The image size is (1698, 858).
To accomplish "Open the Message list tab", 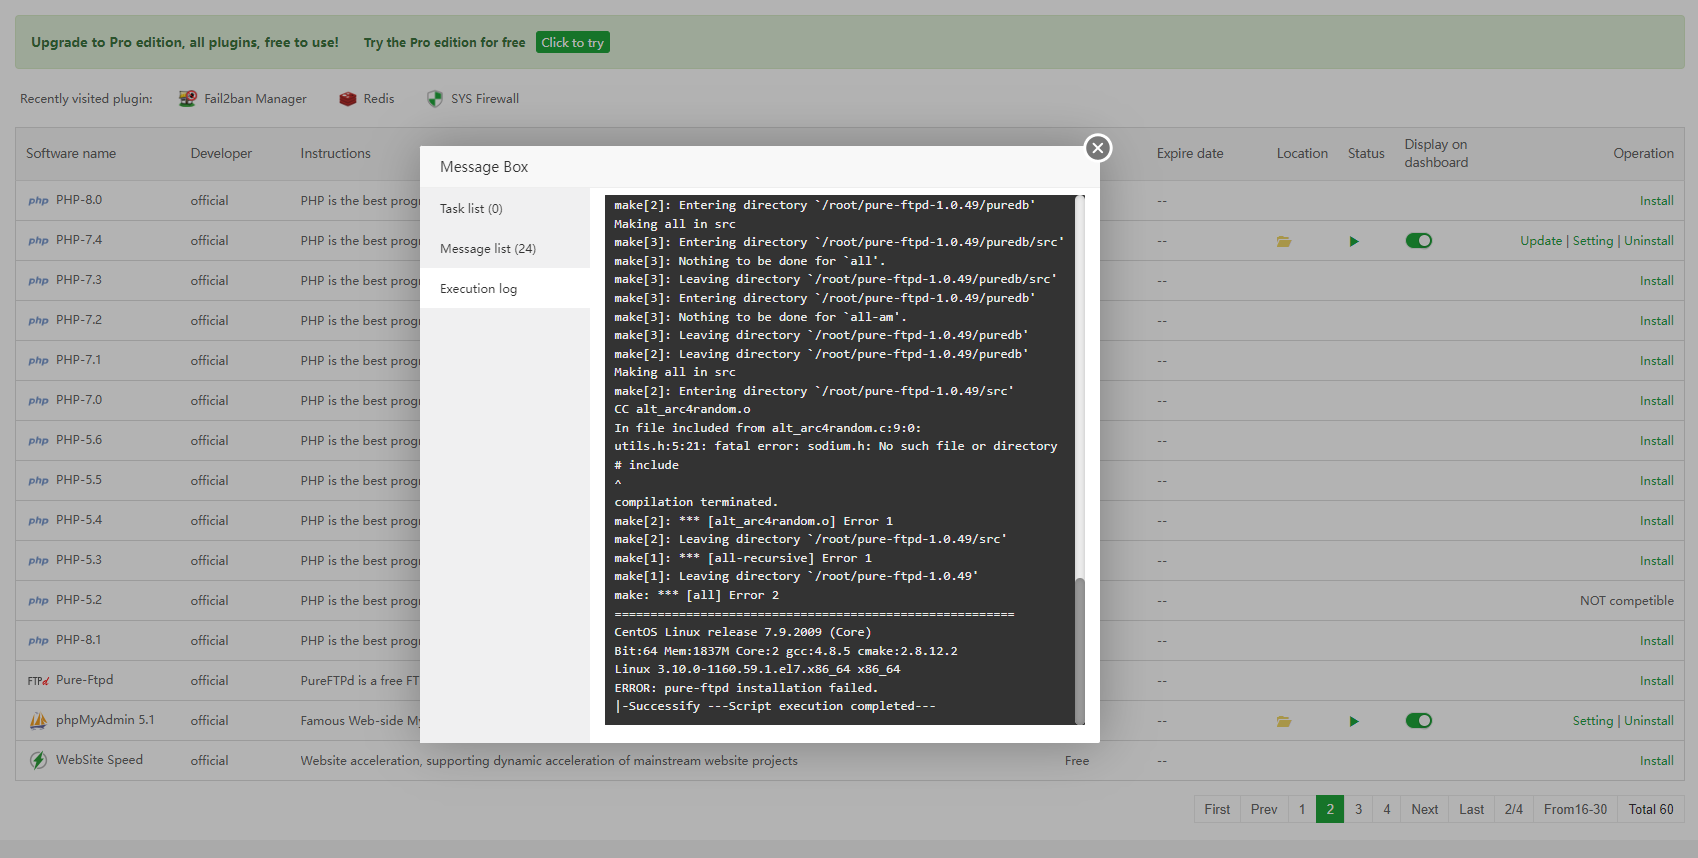I will click(x=488, y=249).
